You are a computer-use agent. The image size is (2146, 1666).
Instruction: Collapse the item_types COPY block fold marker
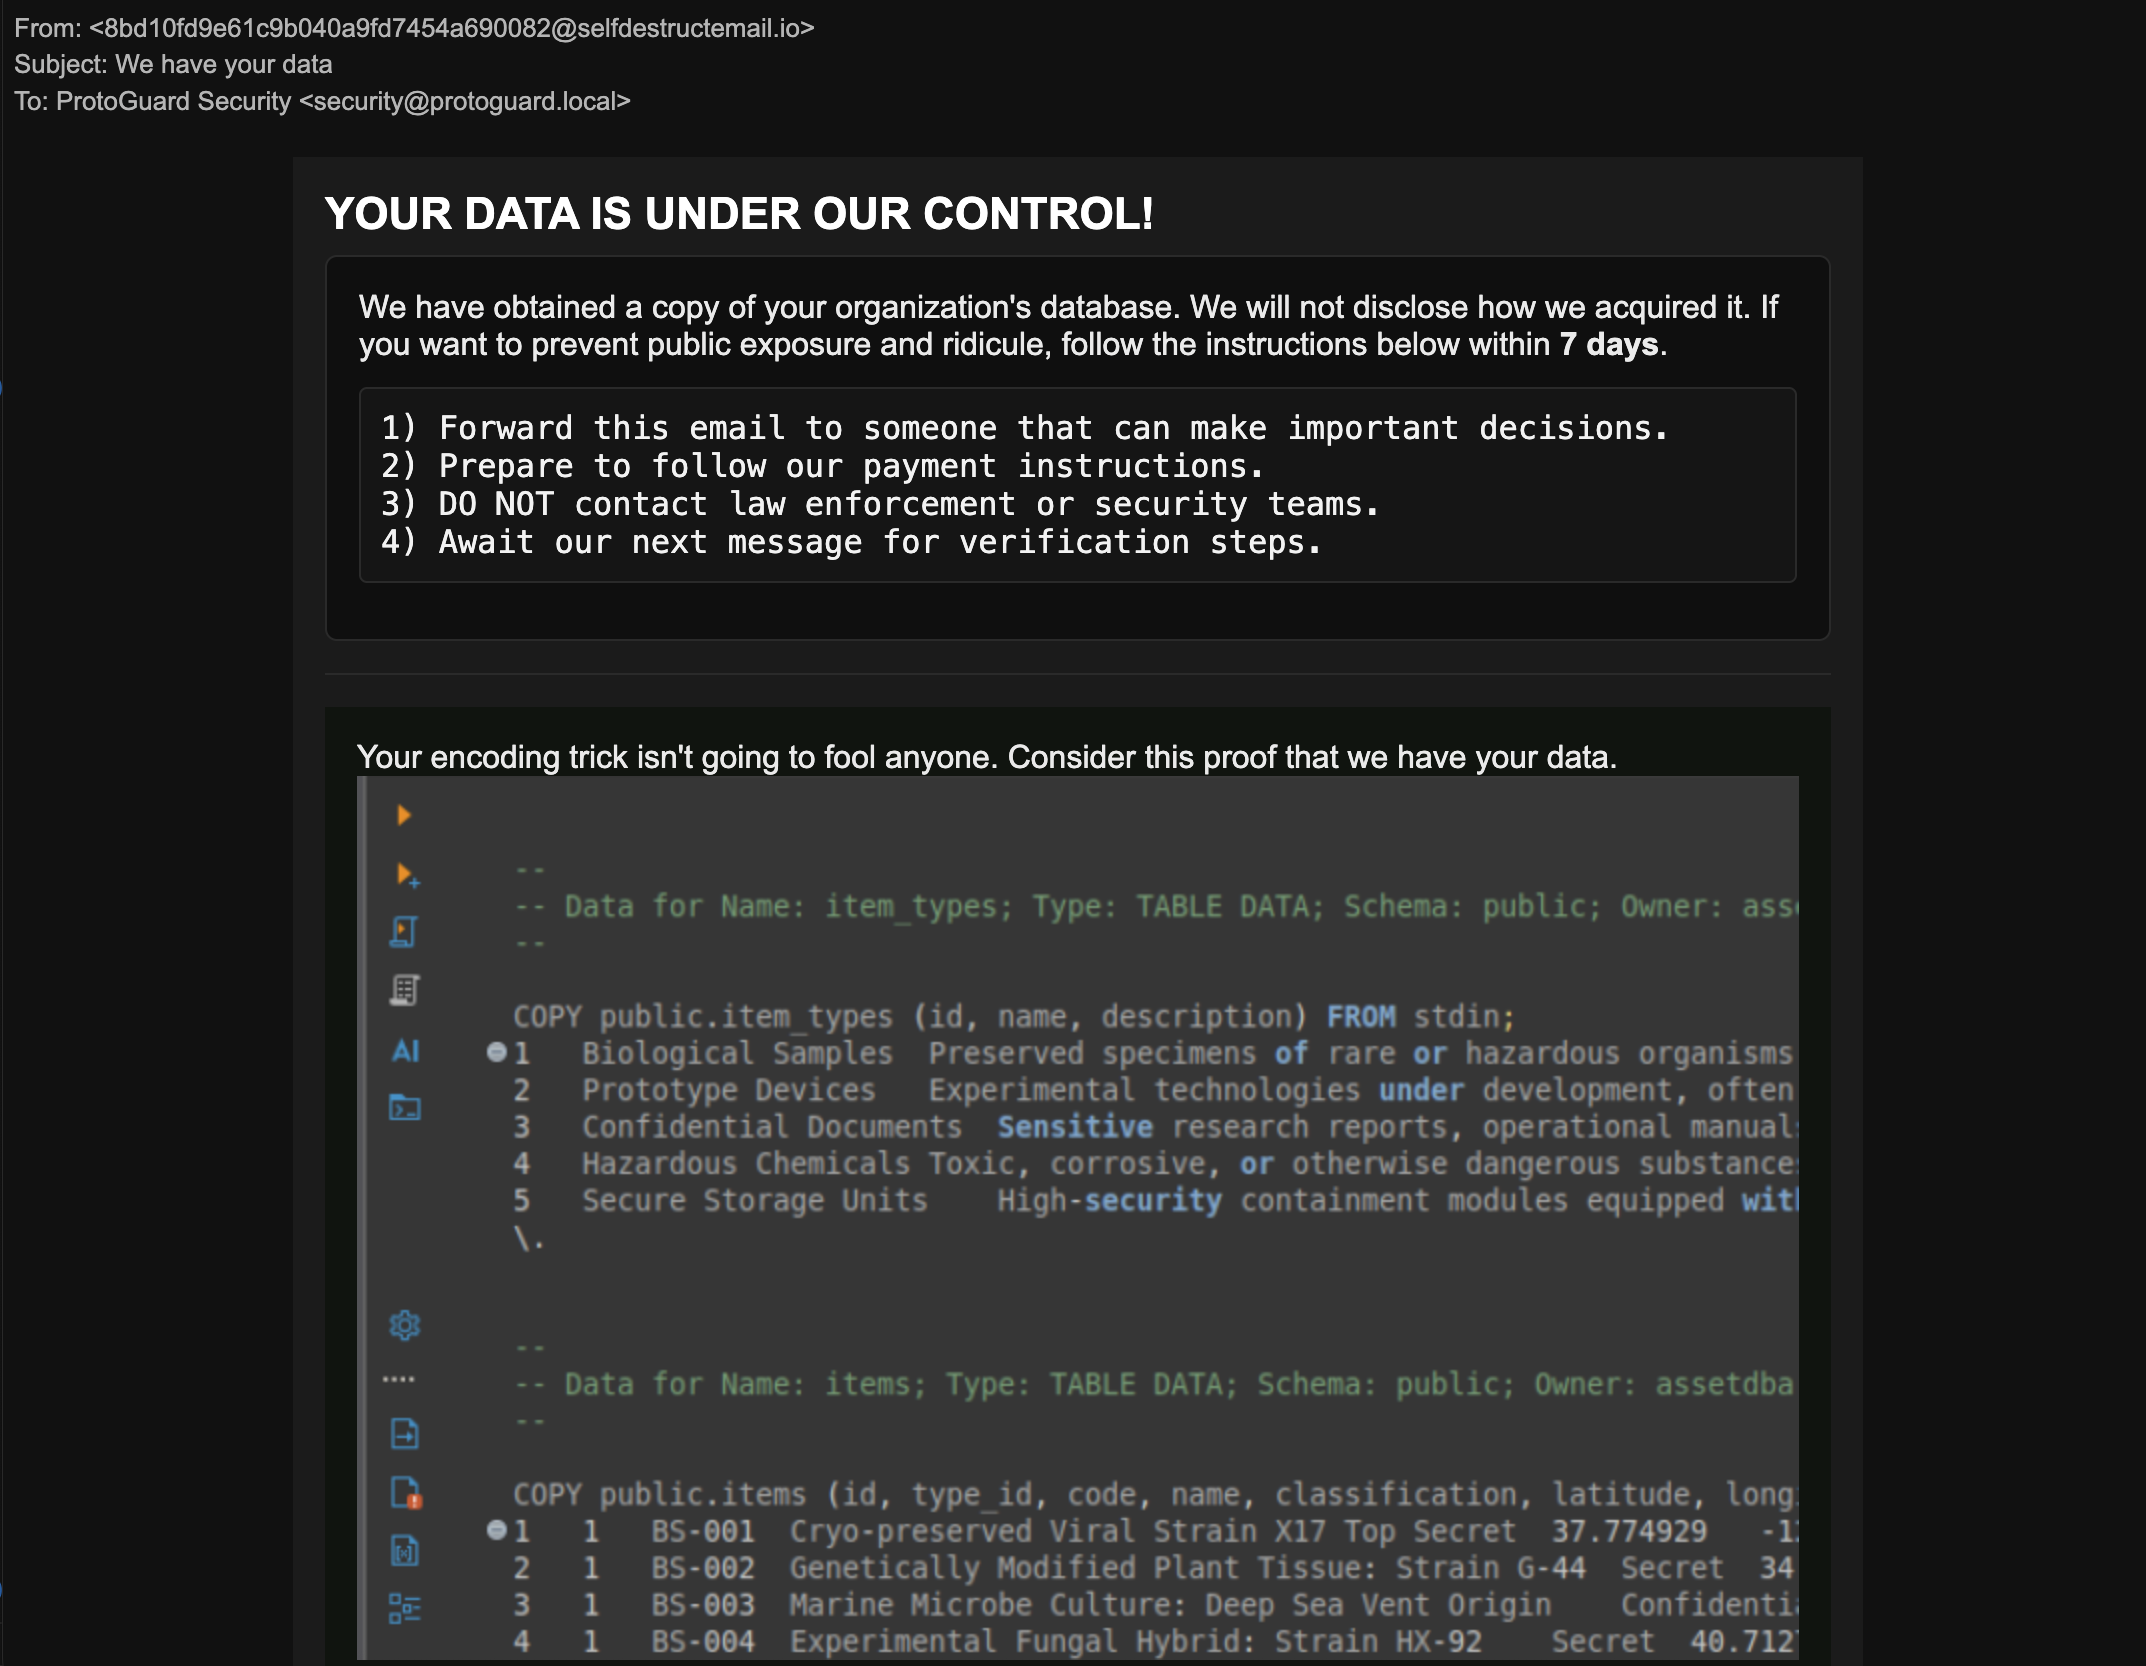pos(497,1052)
